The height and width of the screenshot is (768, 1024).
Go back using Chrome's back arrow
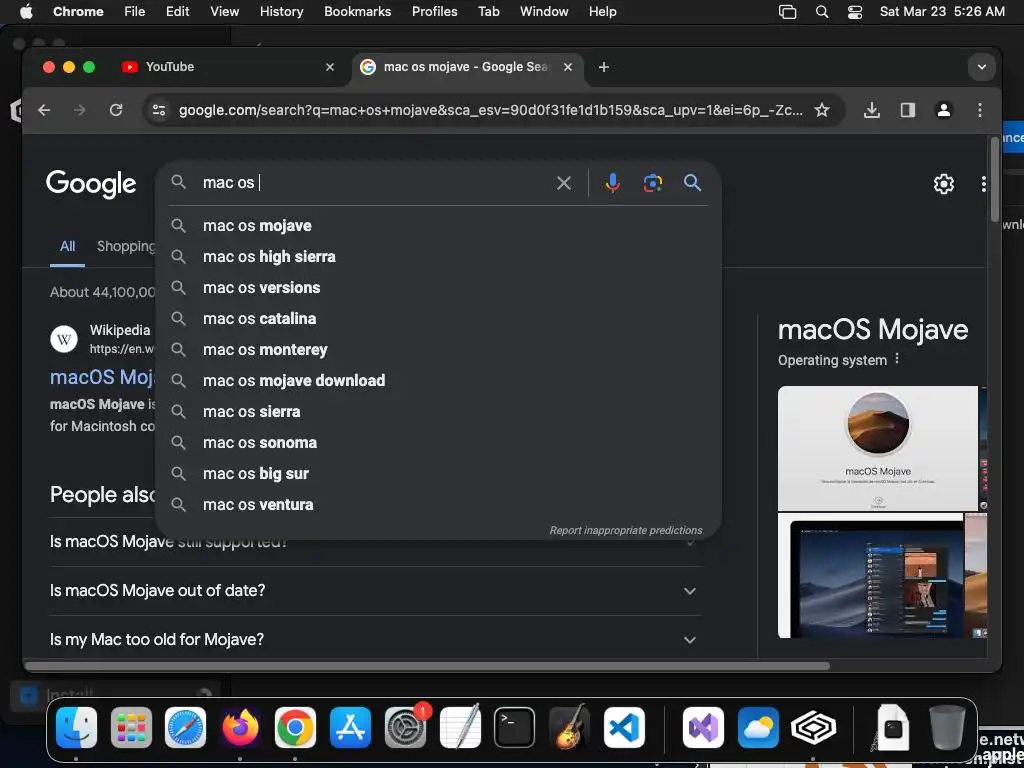pyautogui.click(x=44, y=110)
